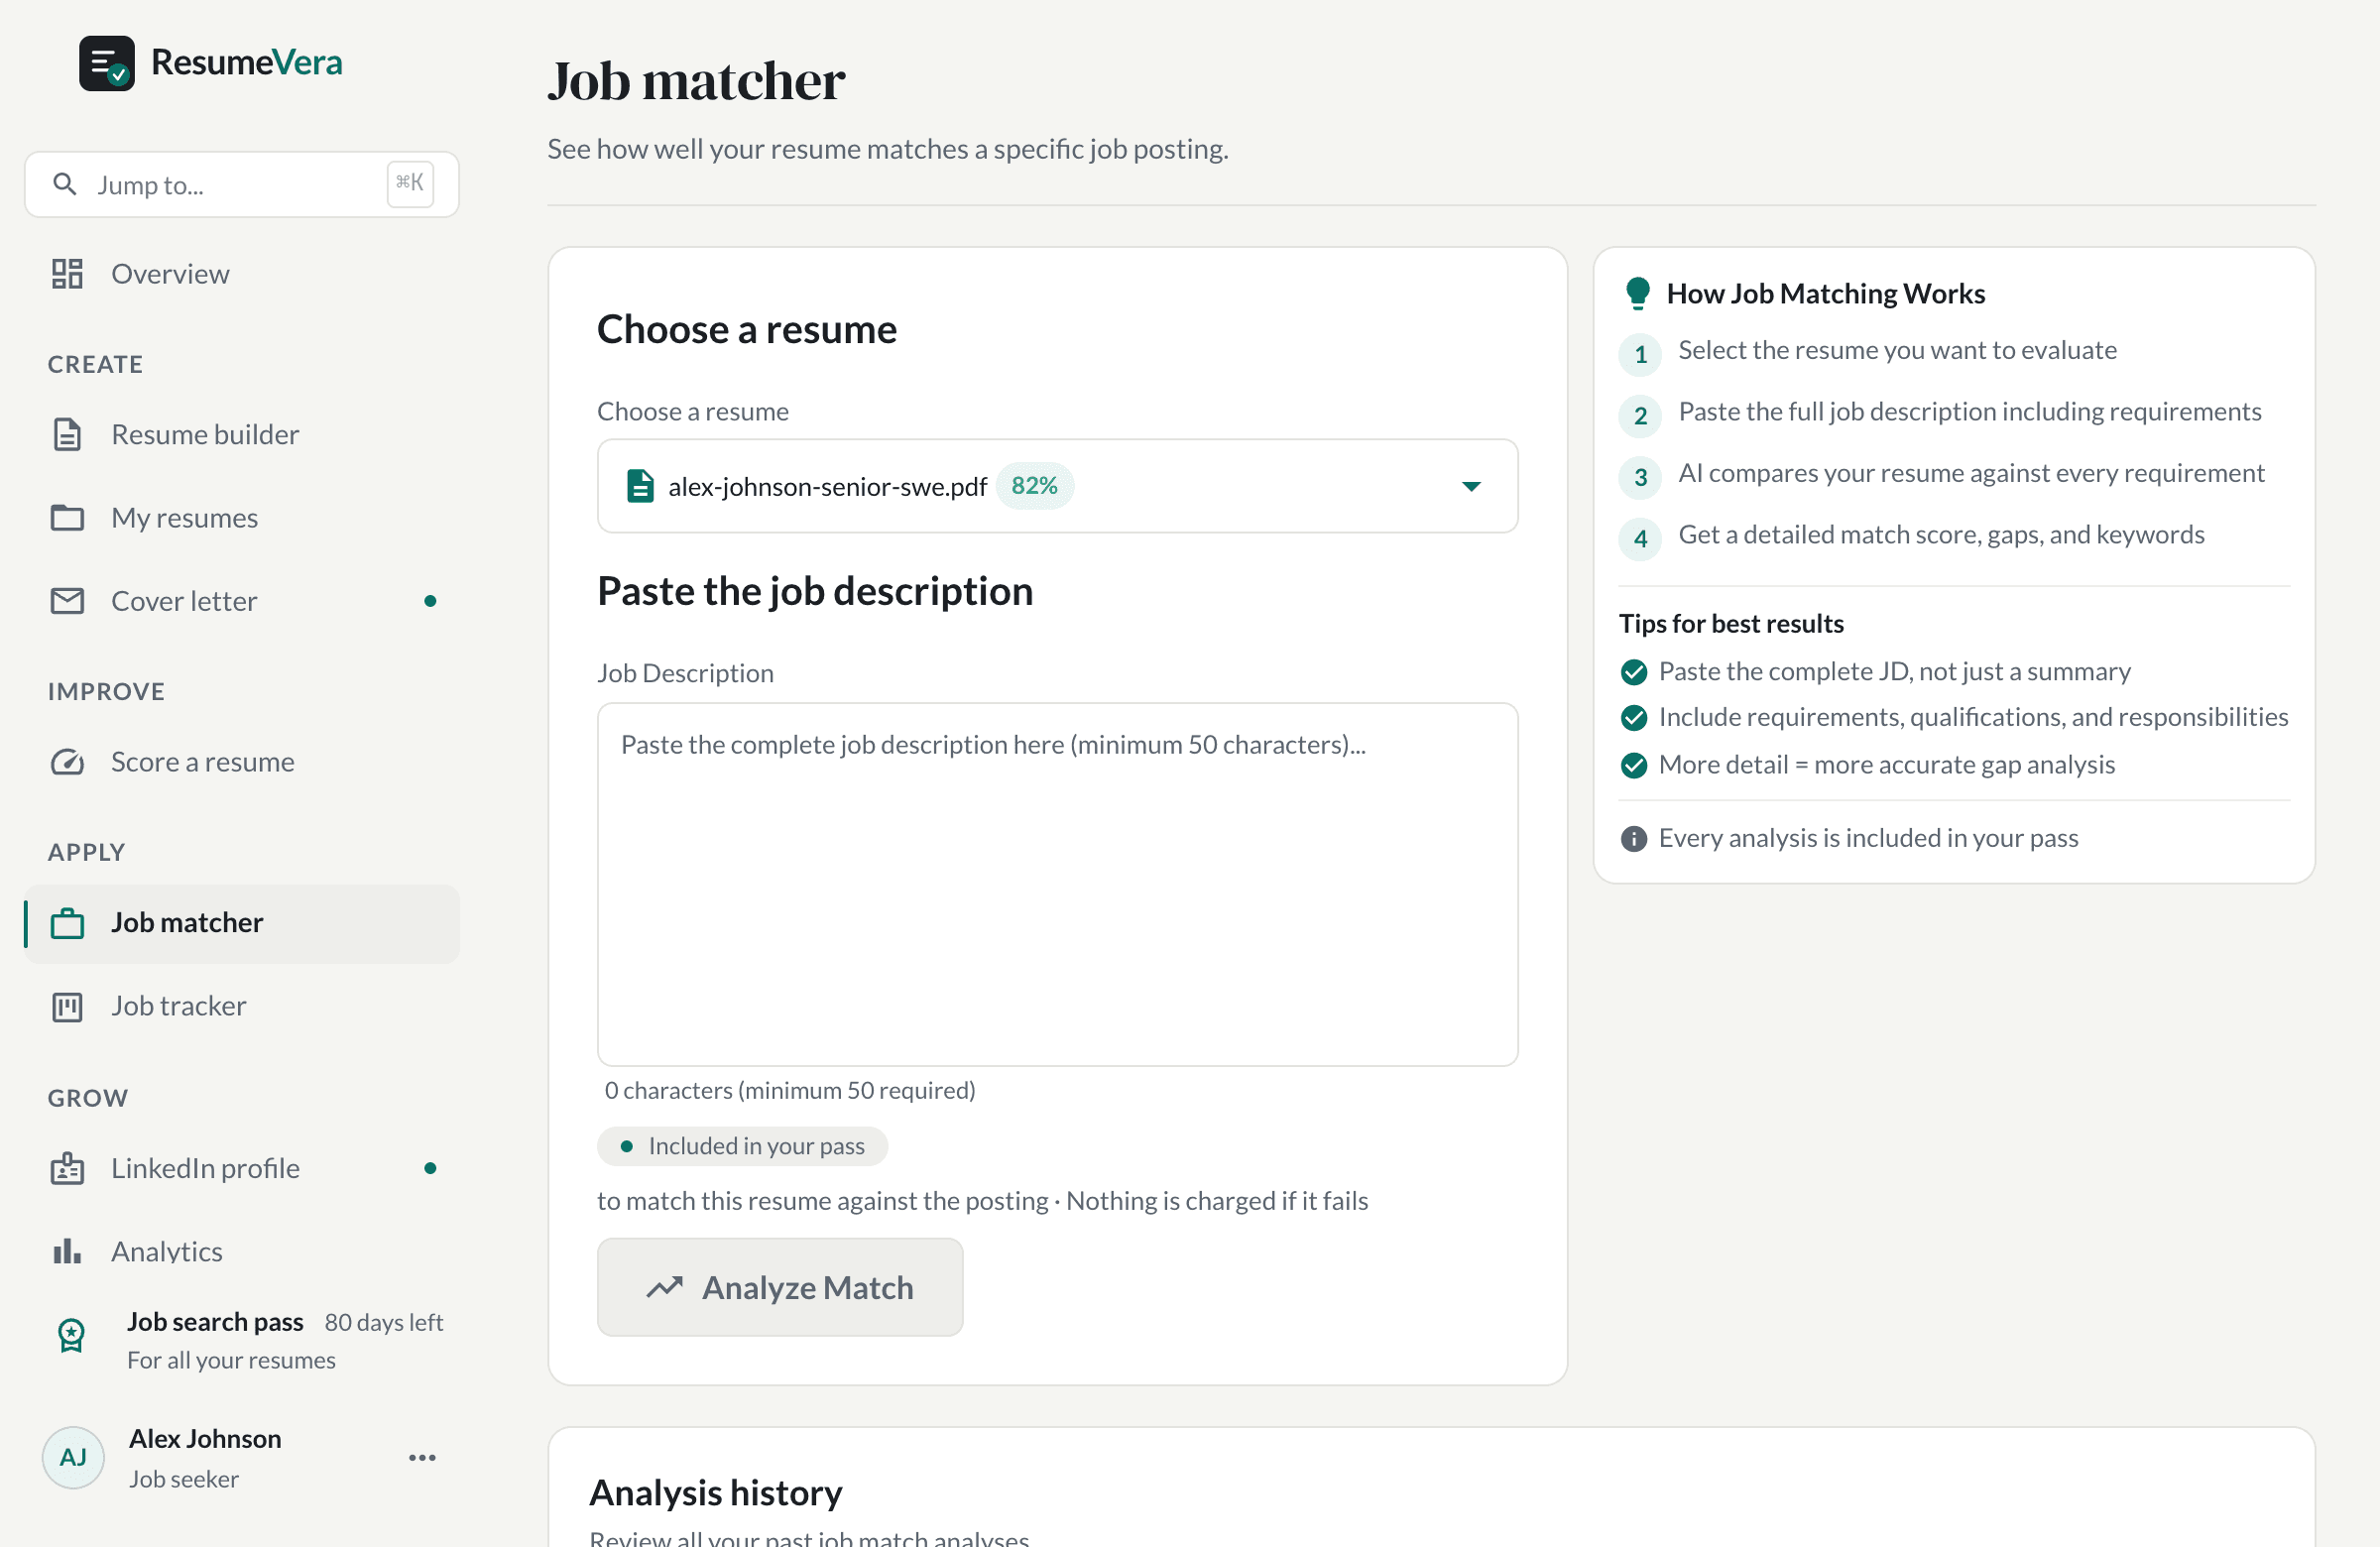Click the green dot next to Cover letter
The image size is (2380, 1547).
click(430, 600)
